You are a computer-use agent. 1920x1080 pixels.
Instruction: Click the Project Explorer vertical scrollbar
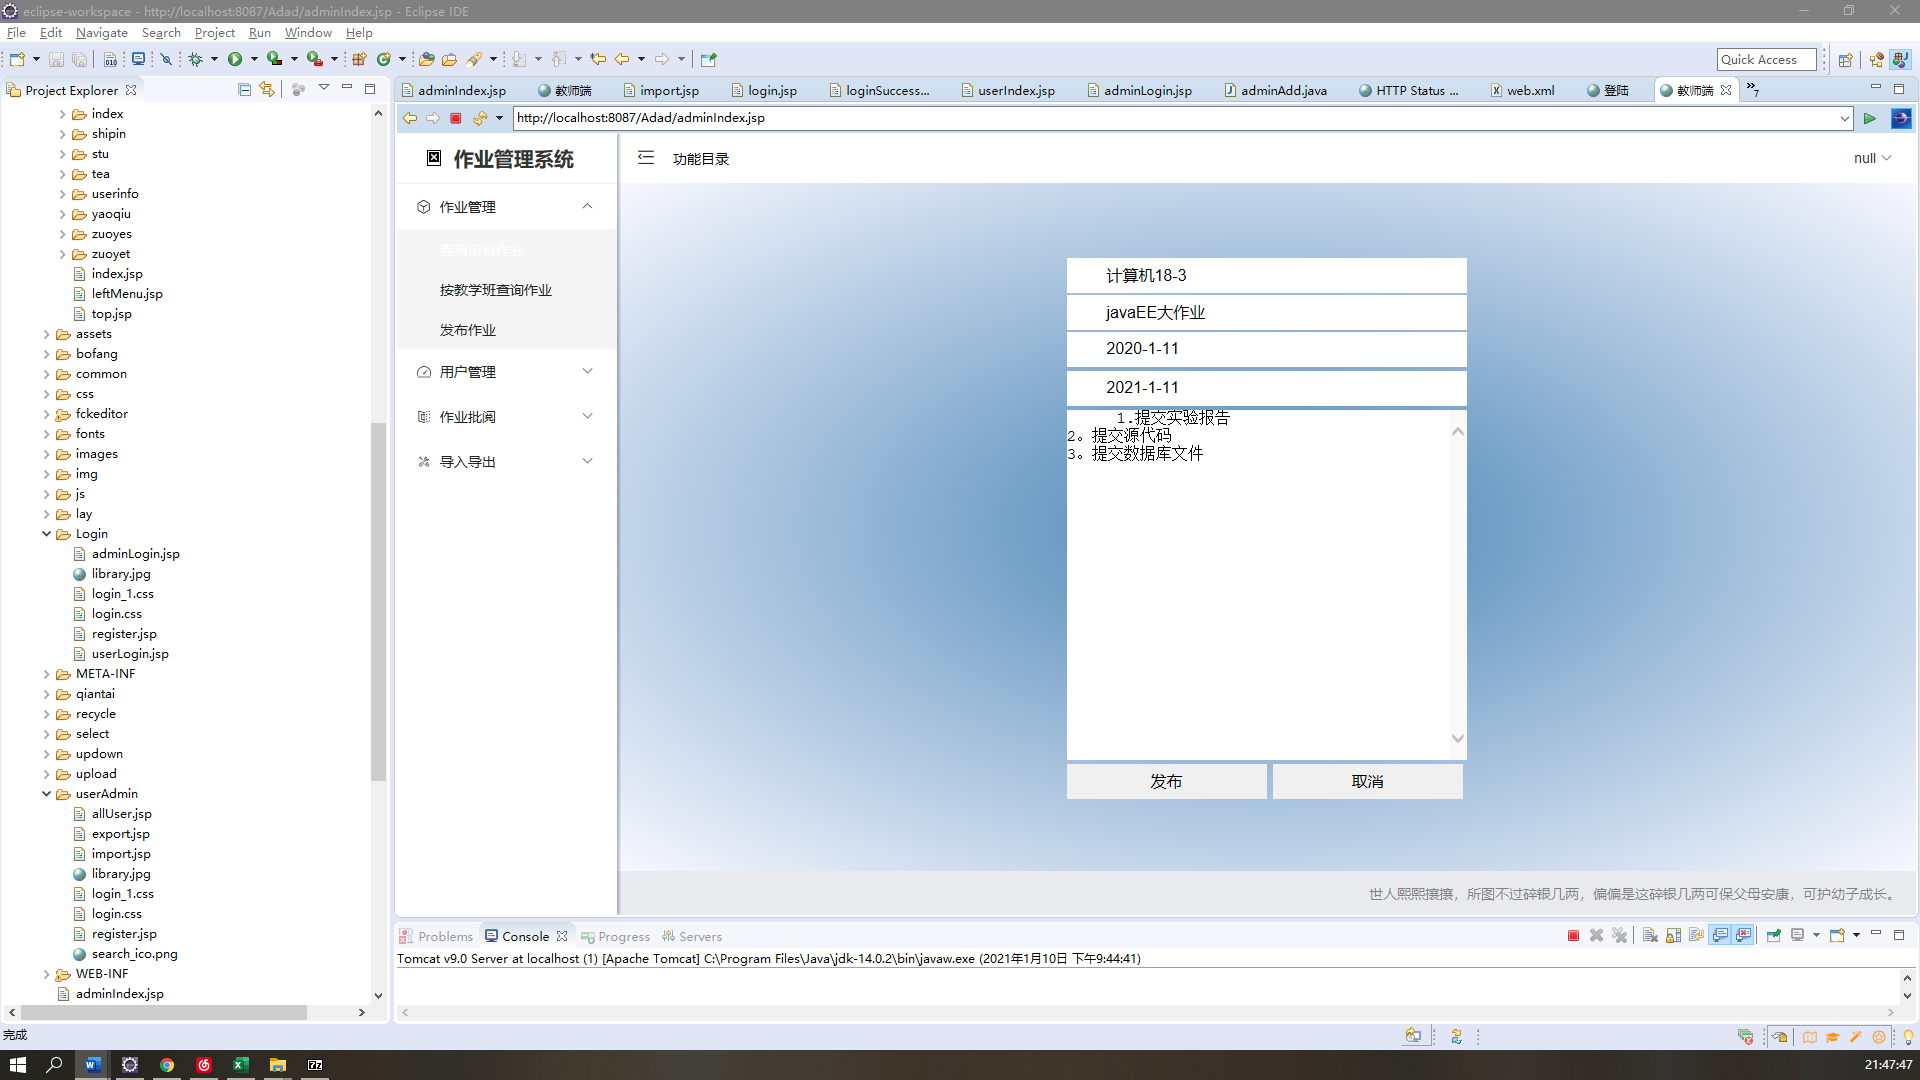378,600
